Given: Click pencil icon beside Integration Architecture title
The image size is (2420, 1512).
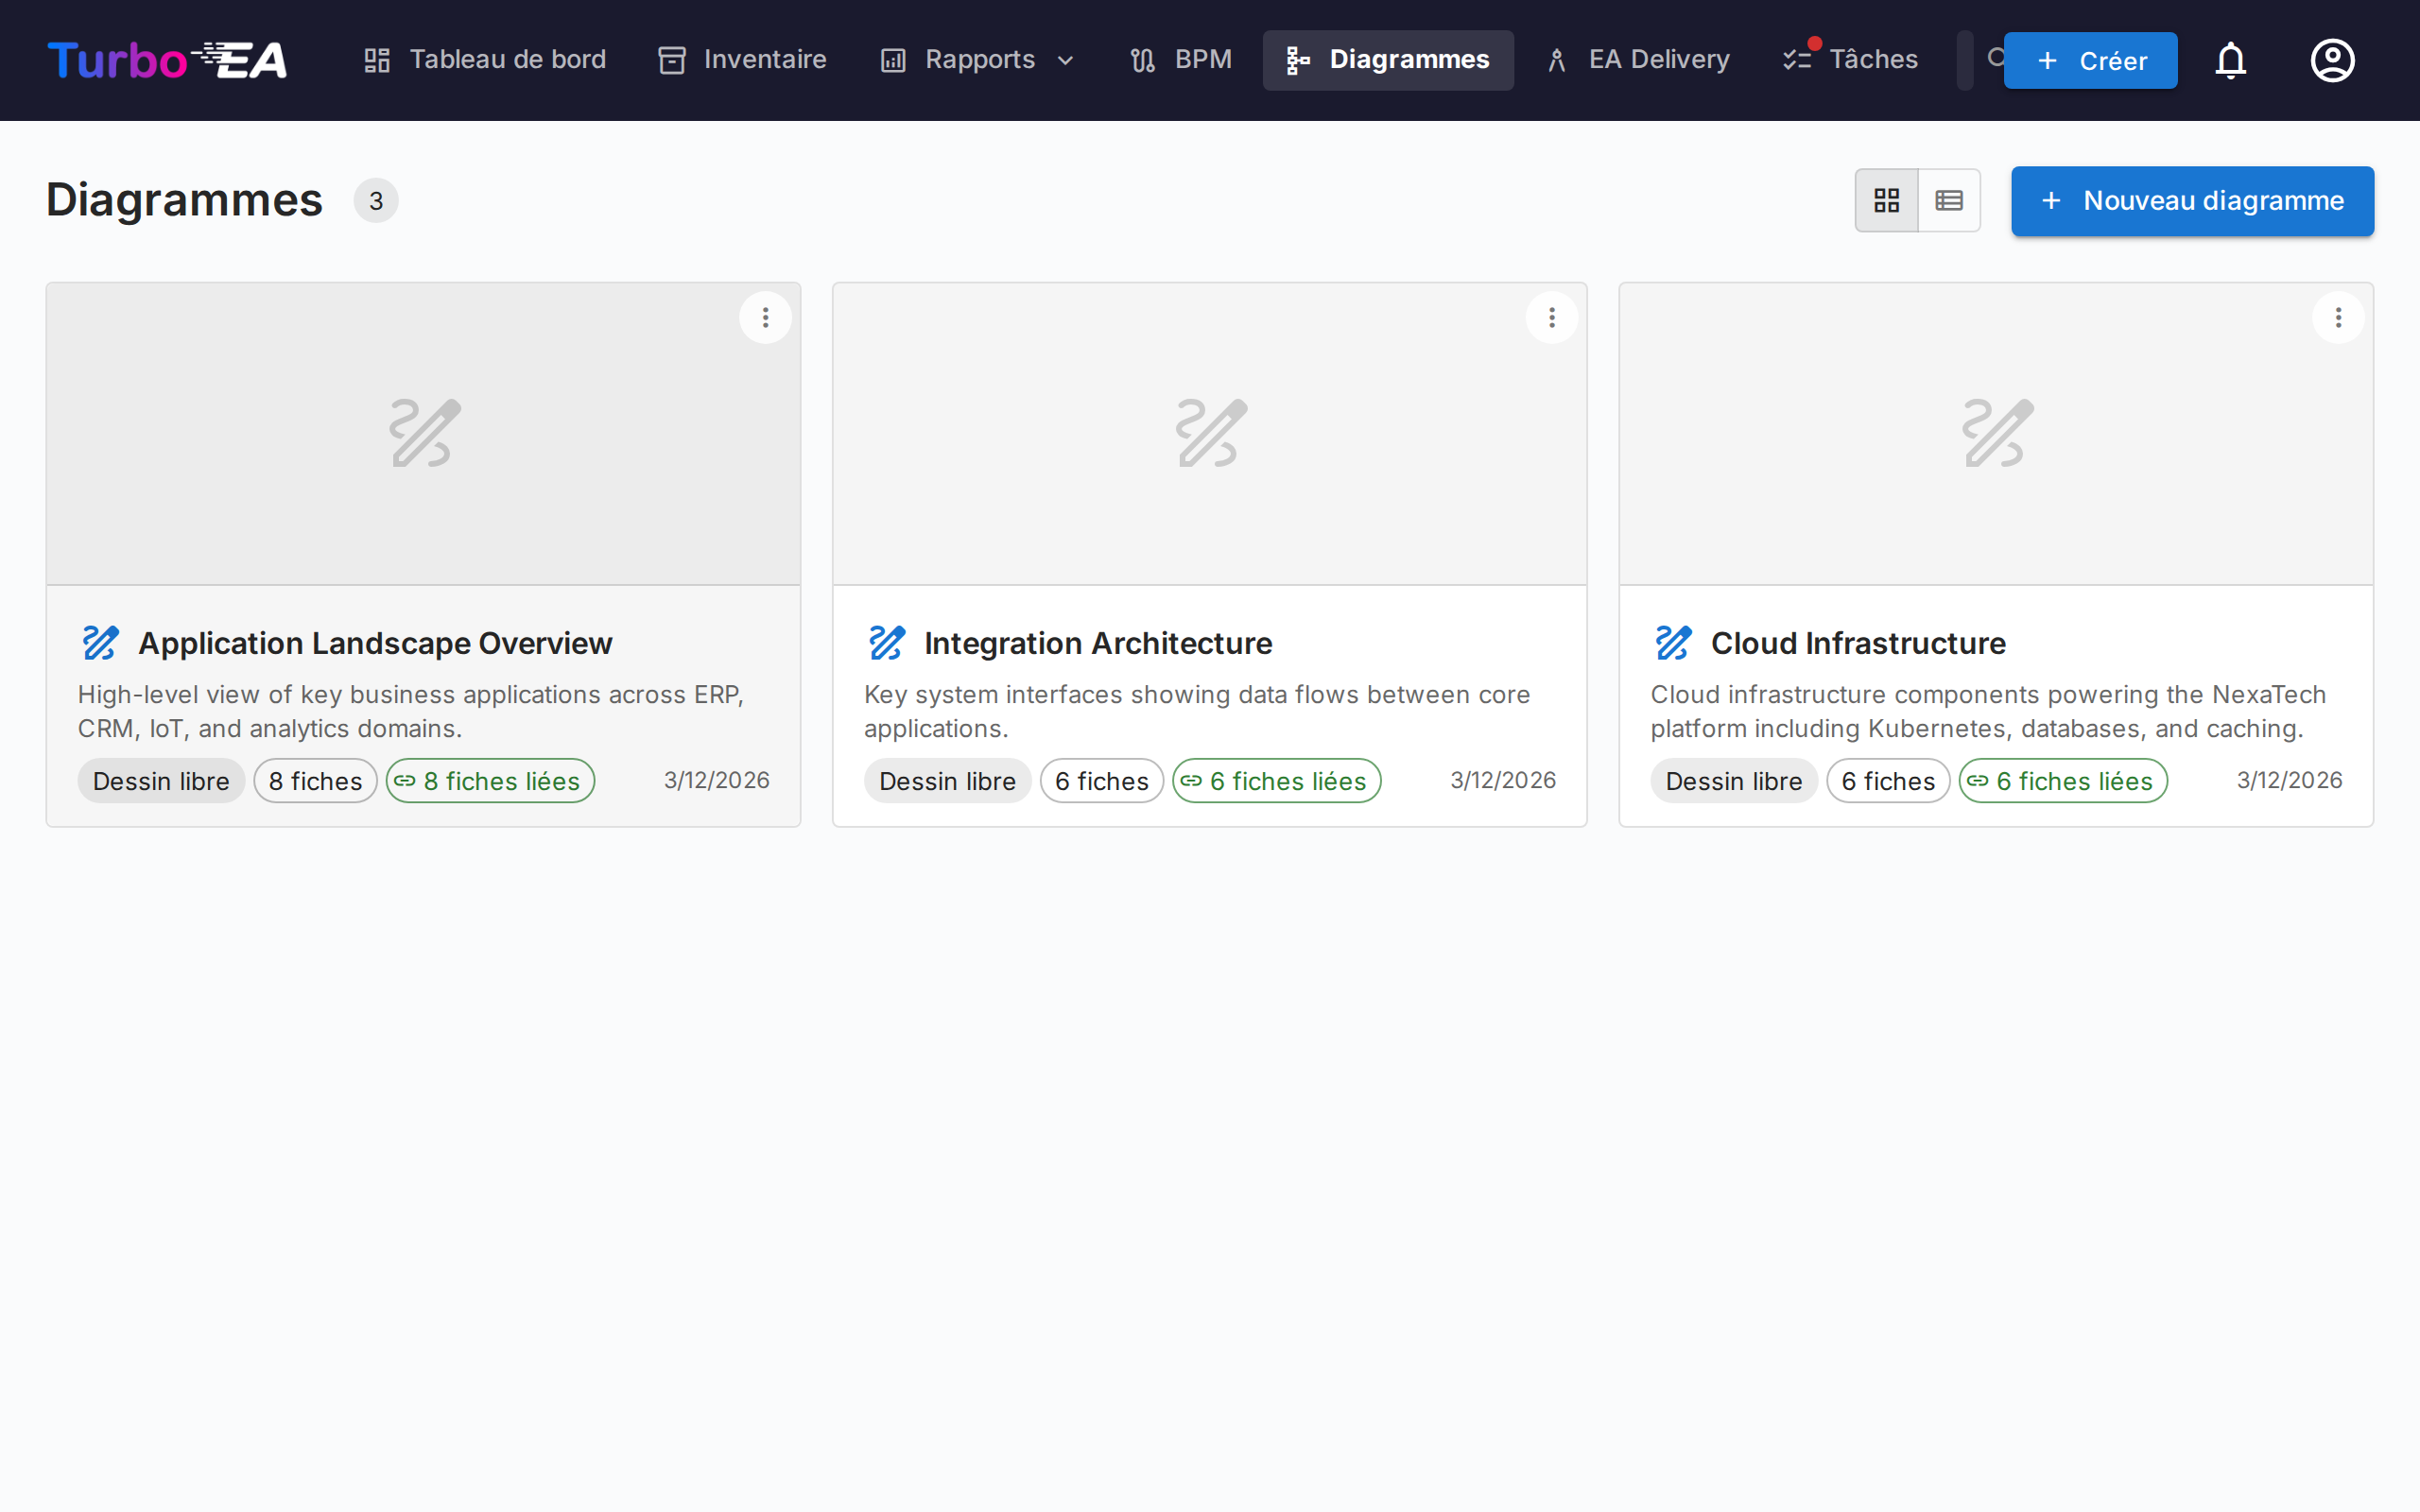Looking at the screenshot, I should point(886,643).
